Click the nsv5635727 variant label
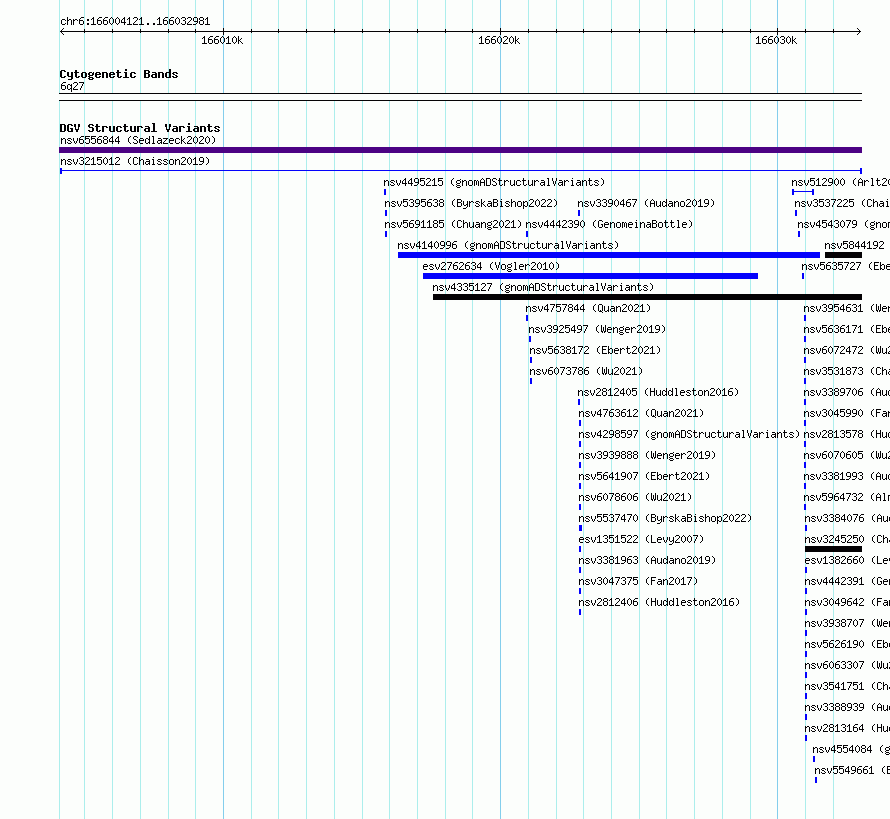The image size is (890, 819). 845,266
